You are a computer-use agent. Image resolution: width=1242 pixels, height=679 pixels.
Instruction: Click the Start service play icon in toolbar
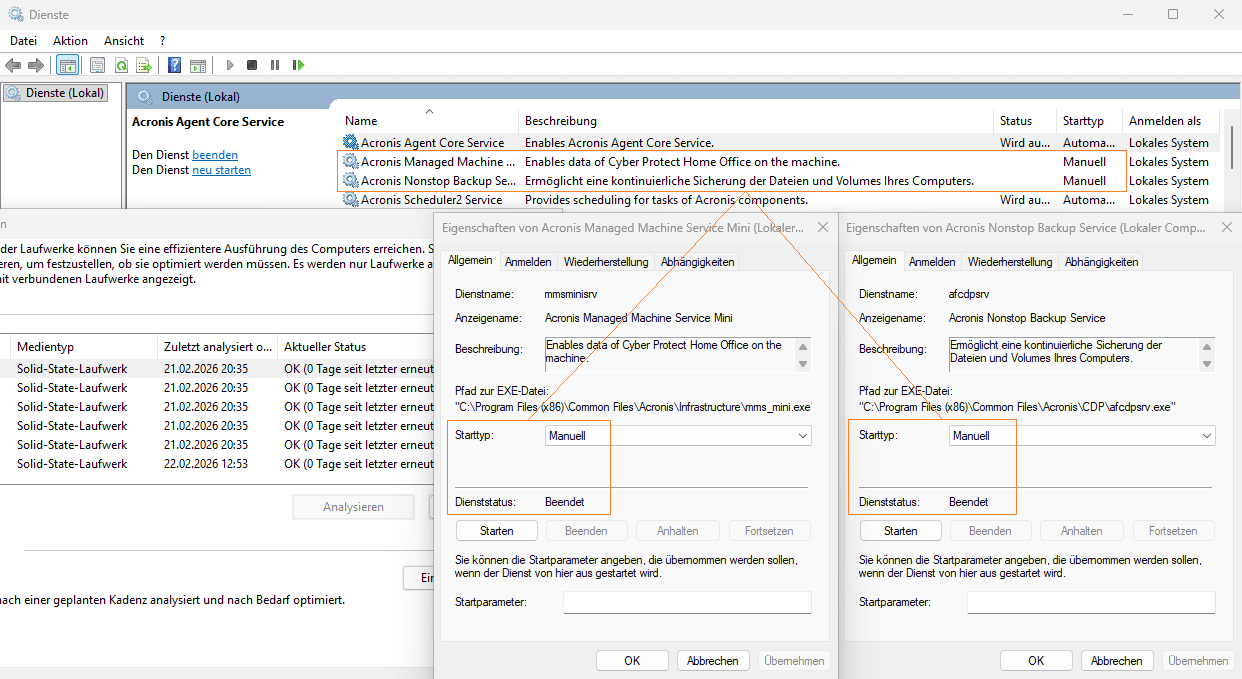coord(229,65)
